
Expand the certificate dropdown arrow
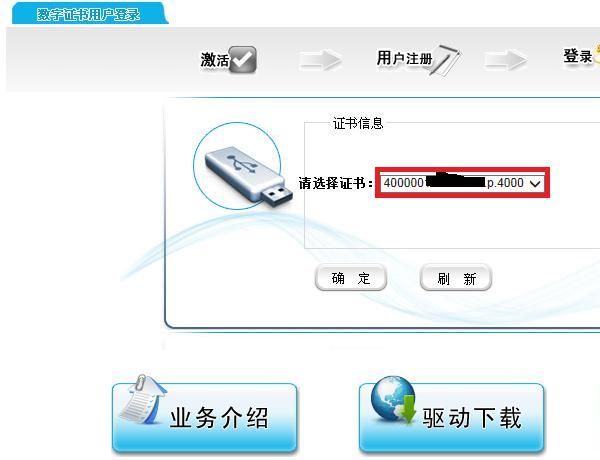tap(535, 183)
